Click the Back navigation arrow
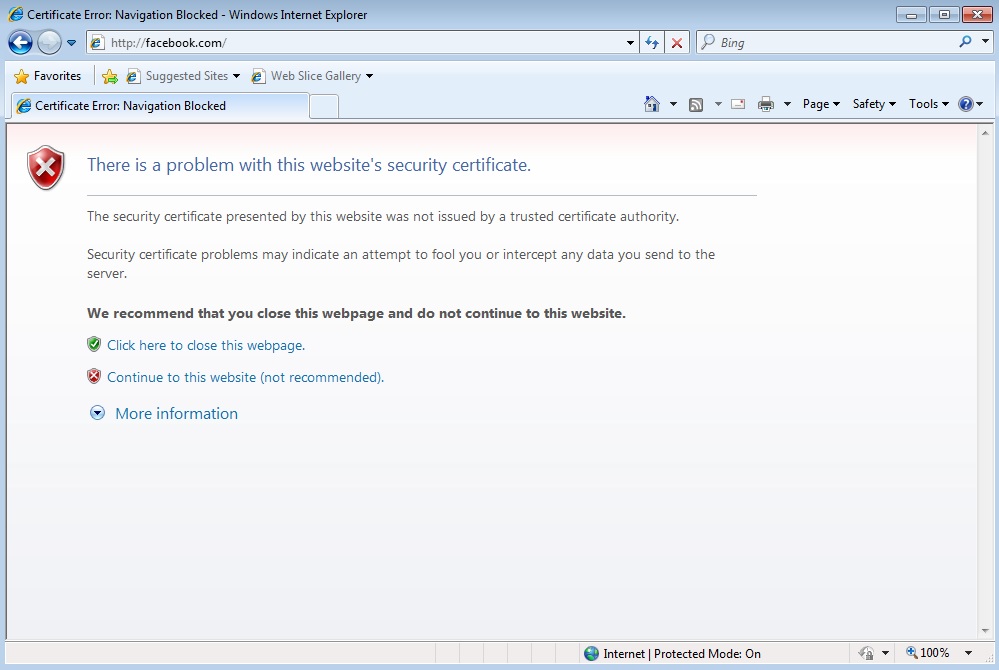Image resolution: width=999 pixels, height=670 pixels. [x=20, y=43]
